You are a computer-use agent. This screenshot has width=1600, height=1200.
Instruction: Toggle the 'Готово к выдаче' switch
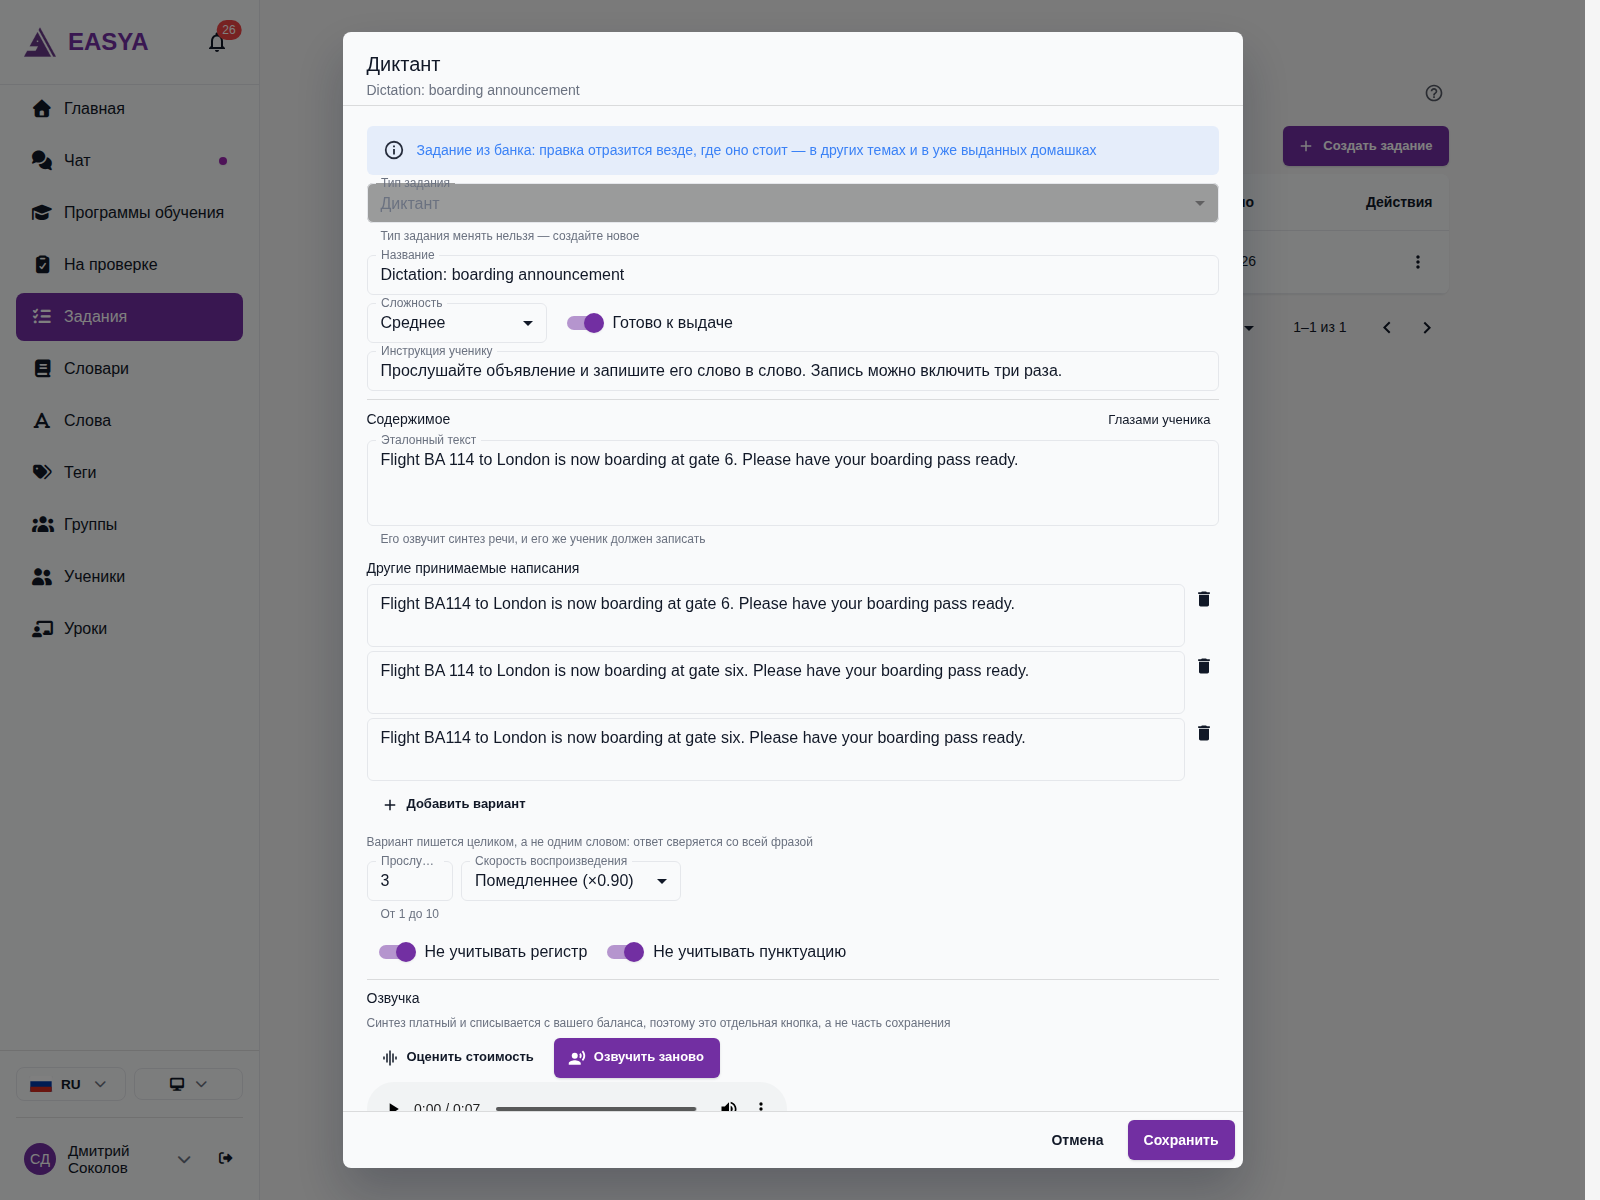click(x=585, y=323)
